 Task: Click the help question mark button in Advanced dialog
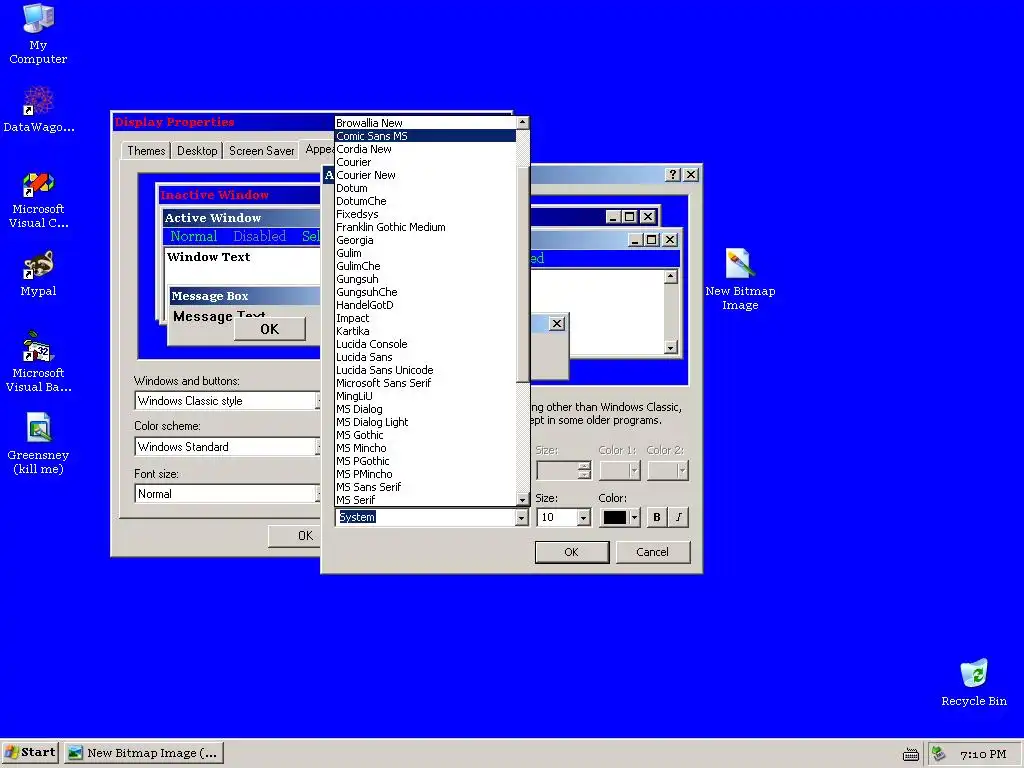pos(673,174)
